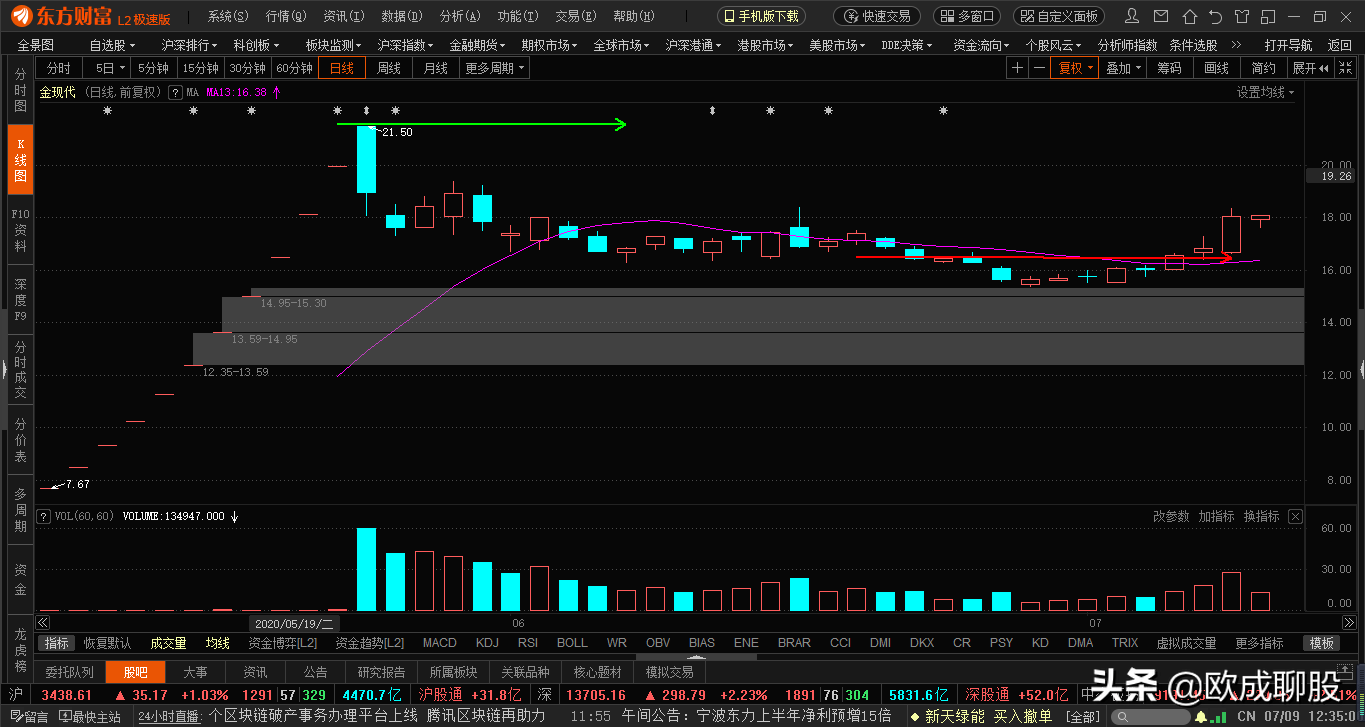Click the question mark box beside VOL
1365x727 pixels.
pyautogui.click(x=43, y=516)
